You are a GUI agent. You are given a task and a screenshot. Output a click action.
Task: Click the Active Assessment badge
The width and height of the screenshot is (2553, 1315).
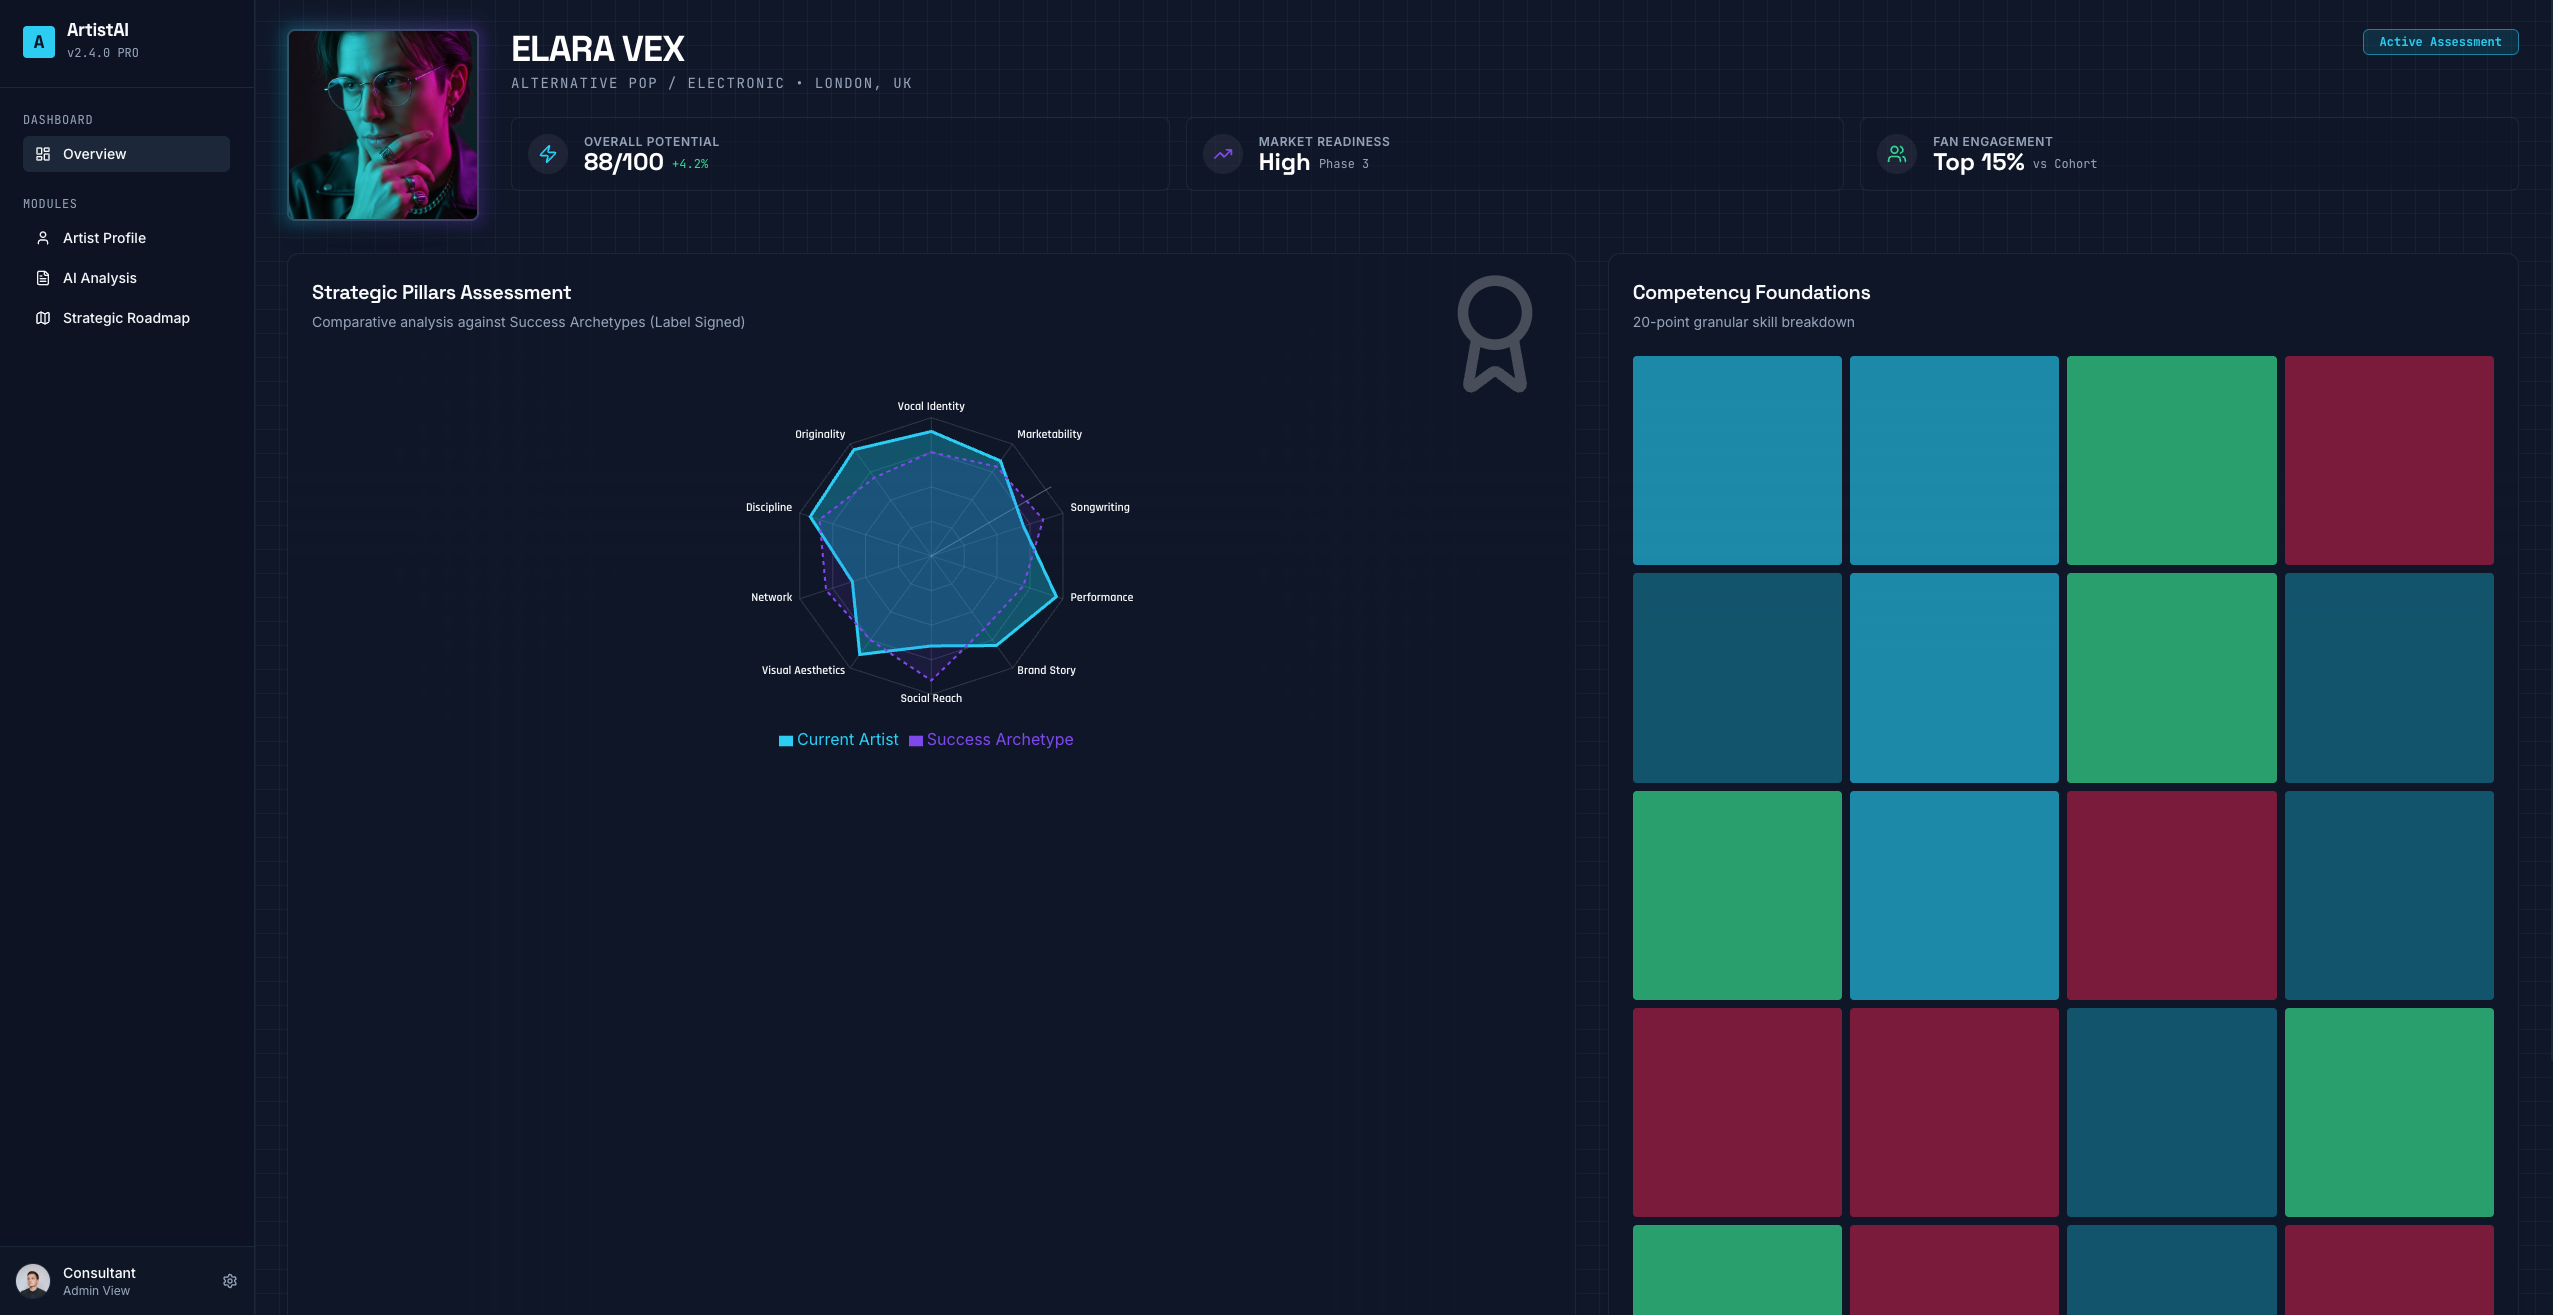pyautogui.click(x=2440, y=42)
